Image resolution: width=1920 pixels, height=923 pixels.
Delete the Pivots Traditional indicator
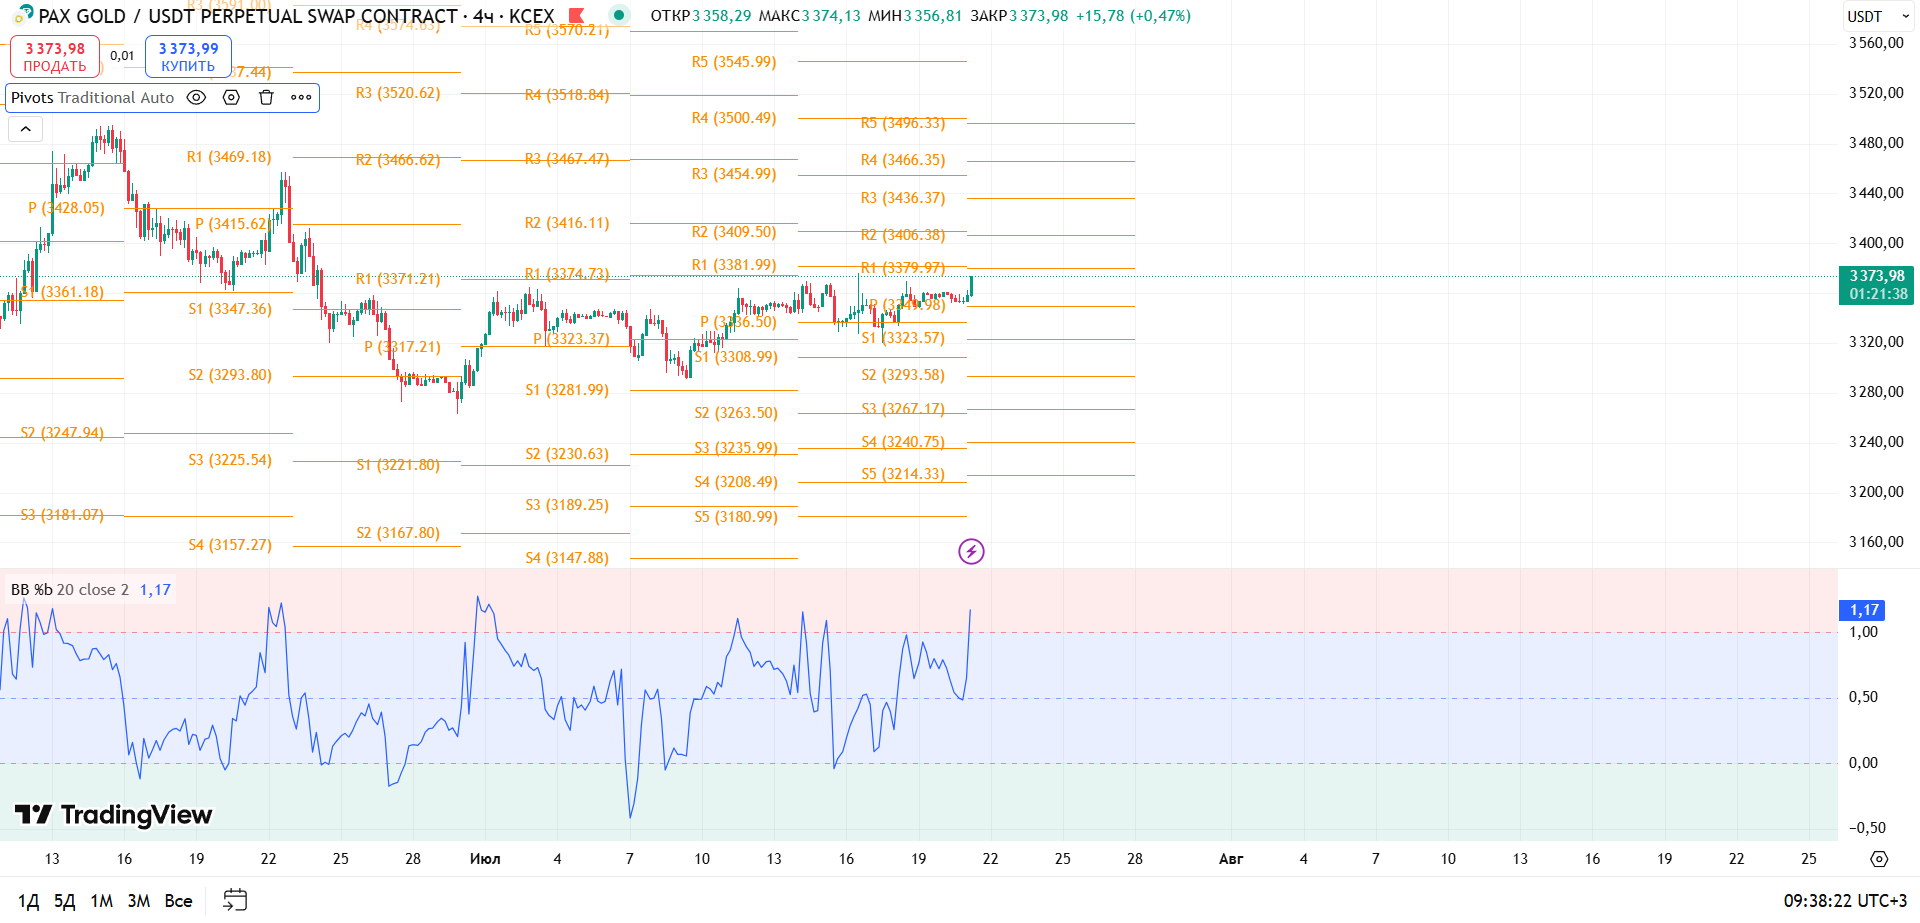point(266,97)
